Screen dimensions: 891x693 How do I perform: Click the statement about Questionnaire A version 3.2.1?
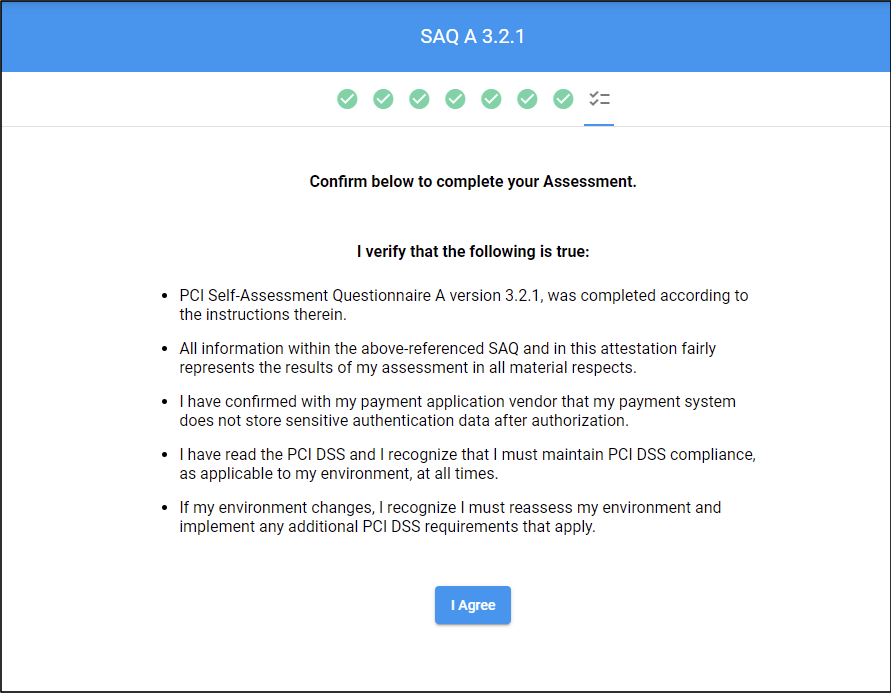coord(464,305)
